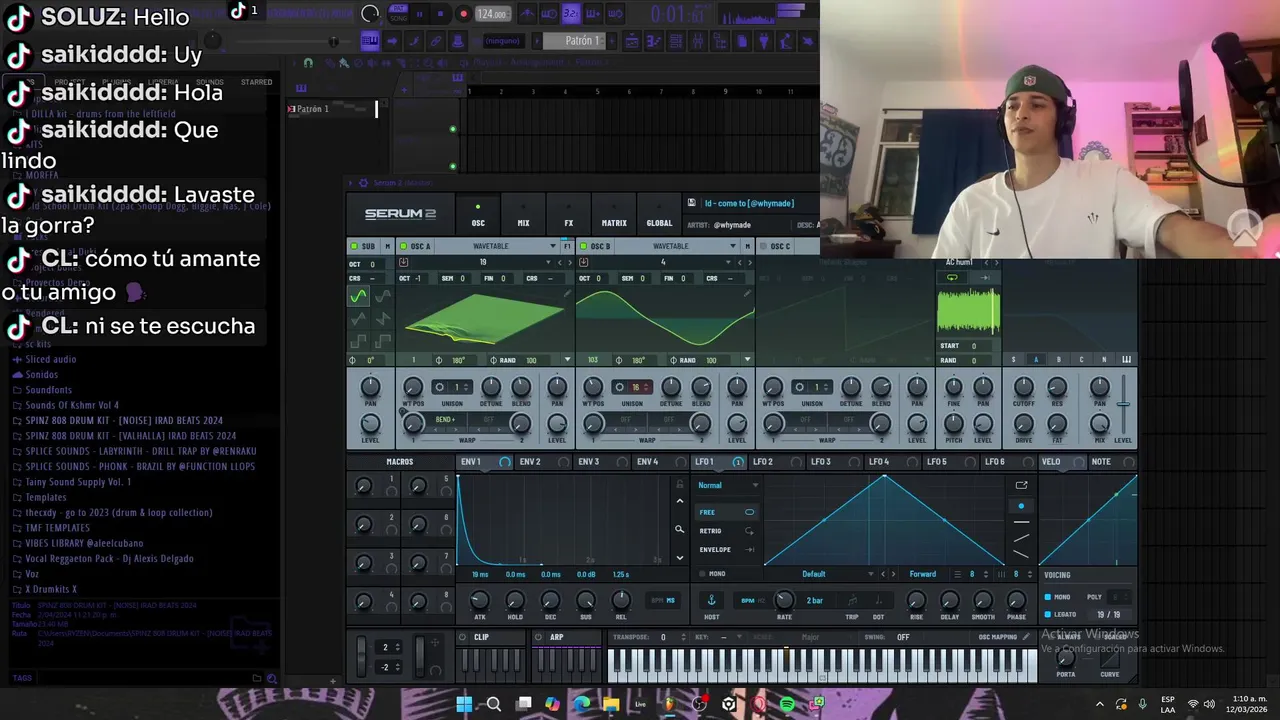Image resolution: width=1280 pixels, height=720 pixels.
Task: Open Microsoft Edge from the taskbar
Action: [582, 704]
